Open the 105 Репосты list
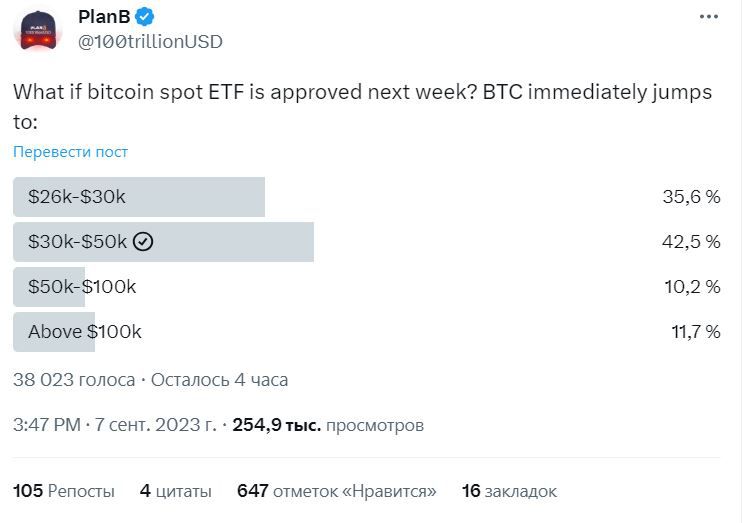Screen dimensions: 755x523 pos(64,491)
